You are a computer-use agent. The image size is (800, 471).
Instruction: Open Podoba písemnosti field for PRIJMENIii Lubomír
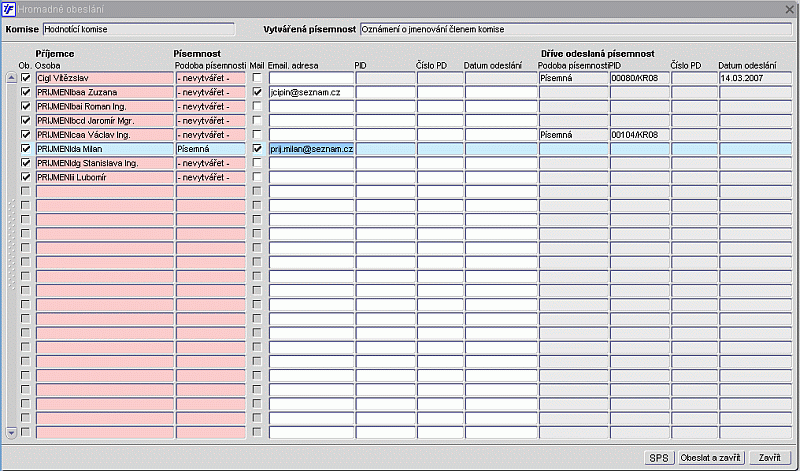211,178
